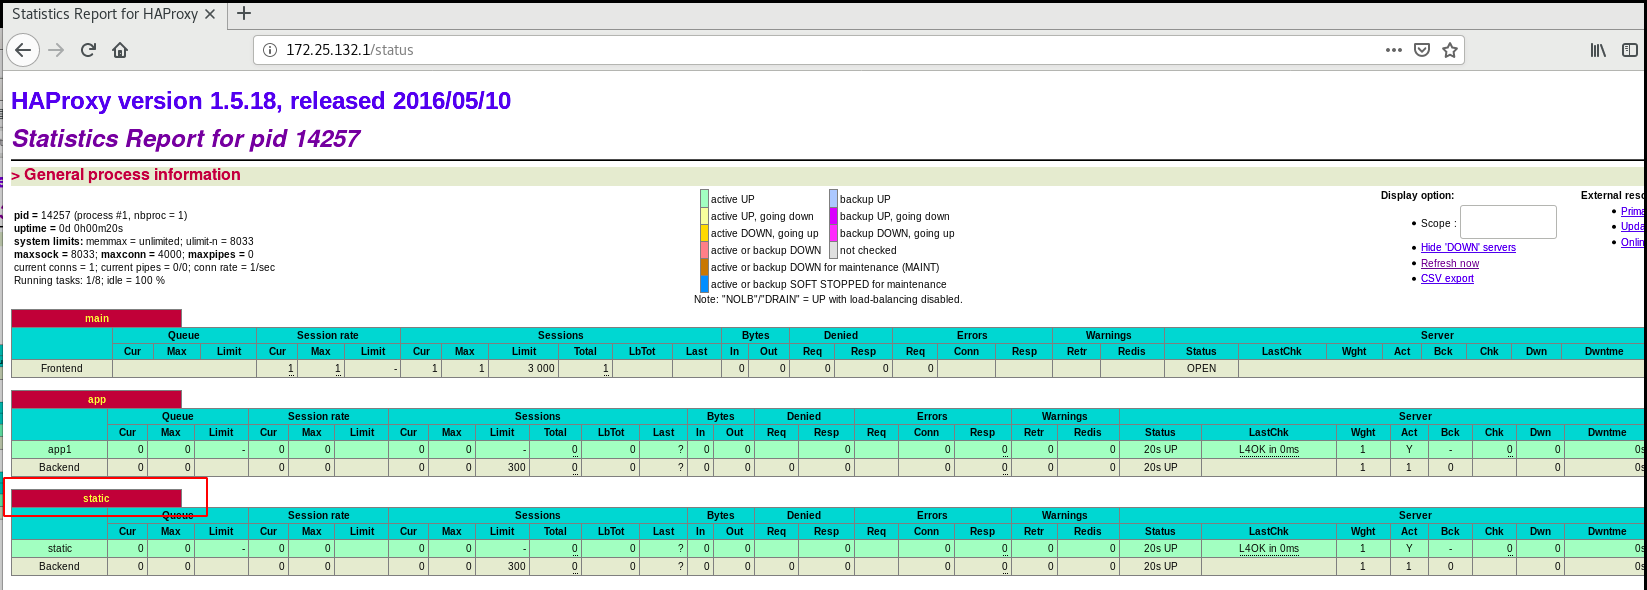Click the 'active DOWN, going up' orange swatch

tap(704, 233)
